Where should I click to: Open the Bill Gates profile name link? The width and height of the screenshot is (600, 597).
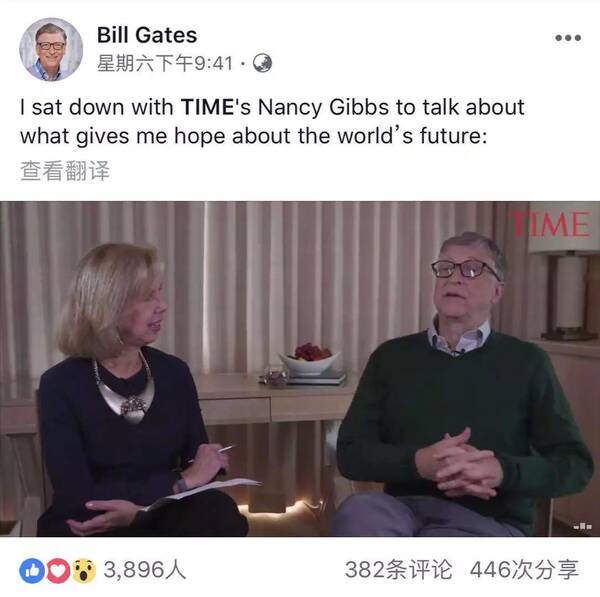(x=147, y=35)
